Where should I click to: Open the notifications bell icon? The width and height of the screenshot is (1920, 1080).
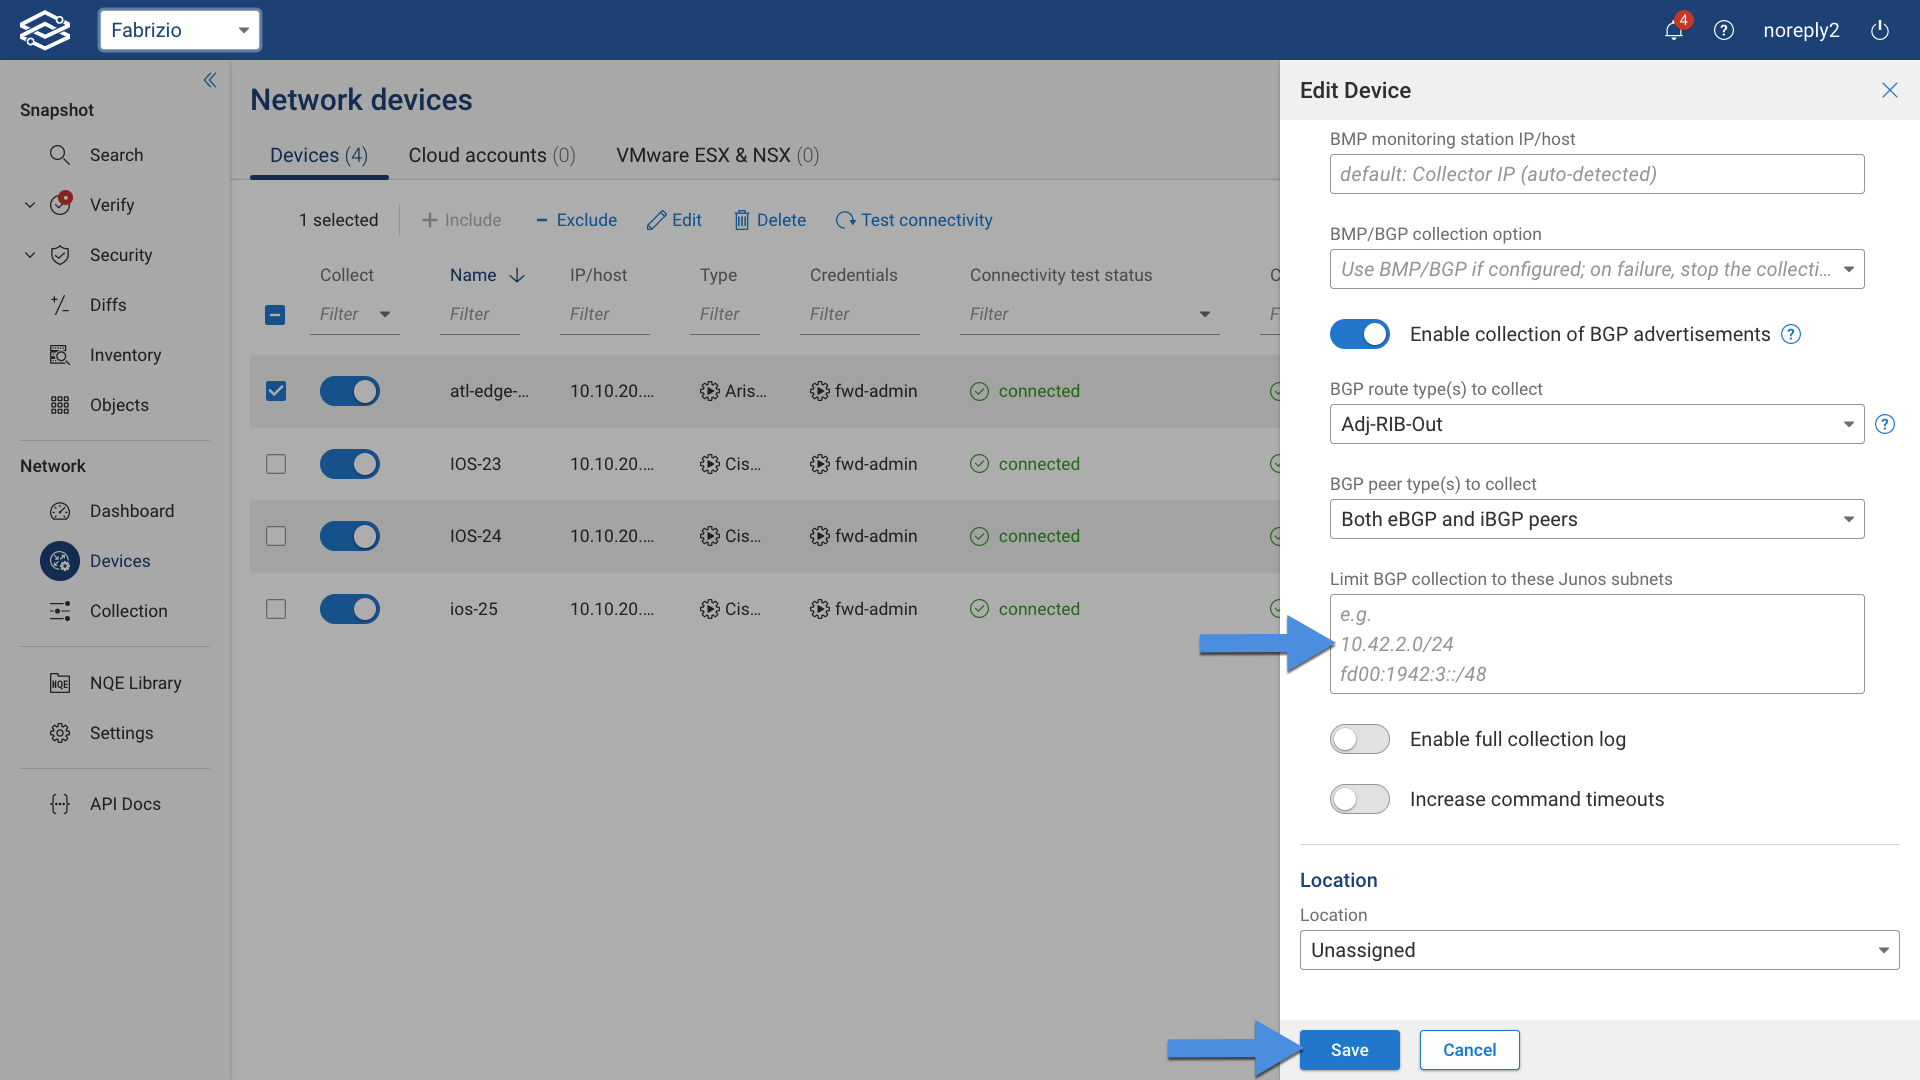coord(1673,30)
